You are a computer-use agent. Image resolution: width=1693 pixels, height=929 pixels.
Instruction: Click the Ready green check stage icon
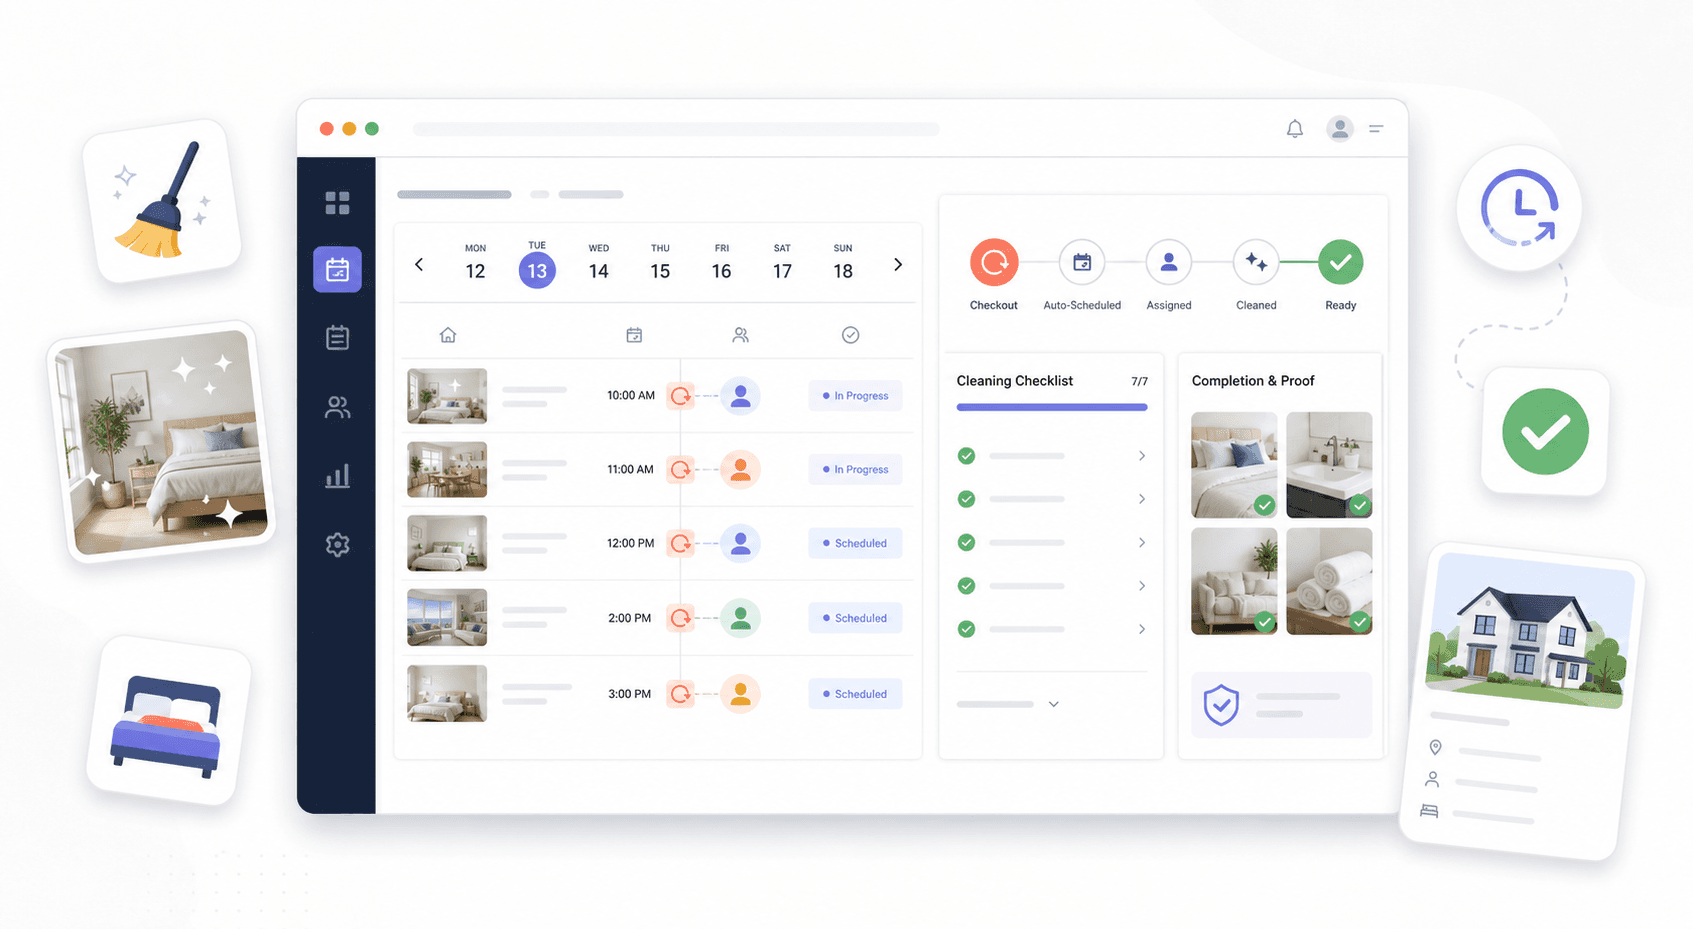click(1340, 263)
